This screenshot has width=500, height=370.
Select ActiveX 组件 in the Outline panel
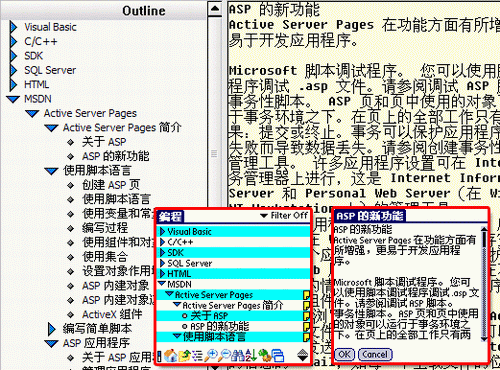112,314
